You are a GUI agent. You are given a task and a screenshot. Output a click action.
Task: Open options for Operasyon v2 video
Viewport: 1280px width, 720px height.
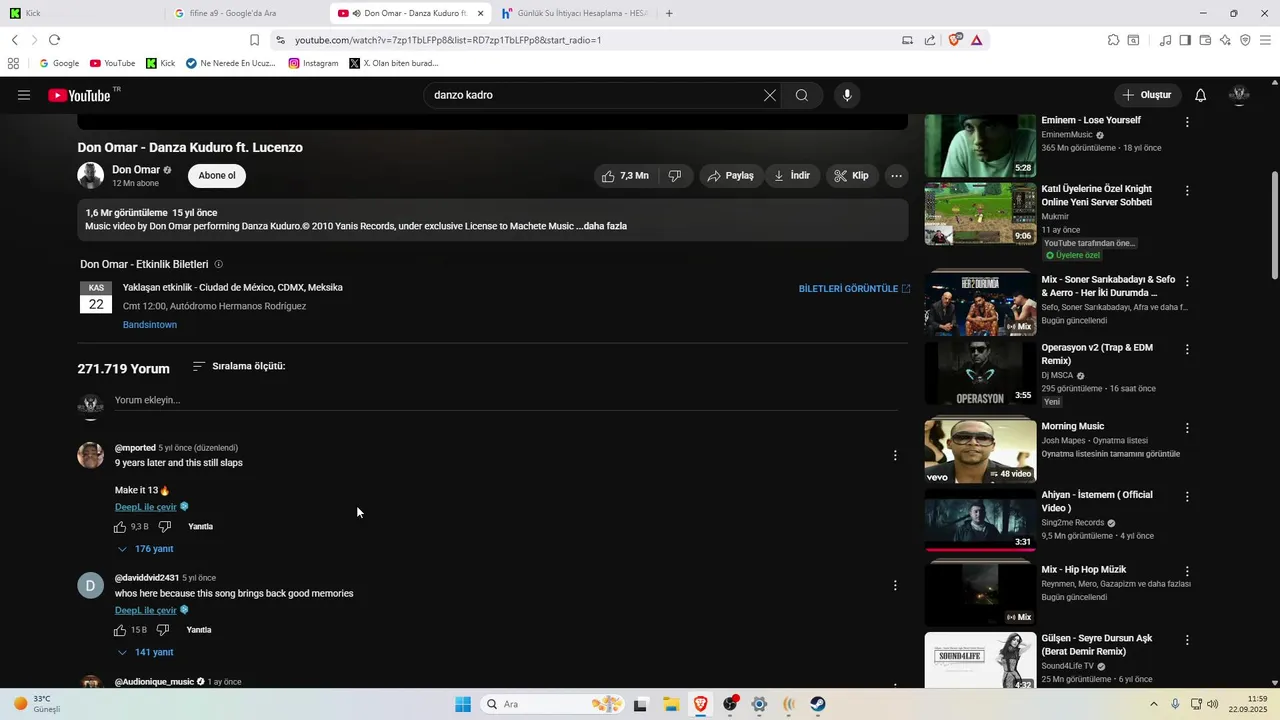tap(1187, 349)
